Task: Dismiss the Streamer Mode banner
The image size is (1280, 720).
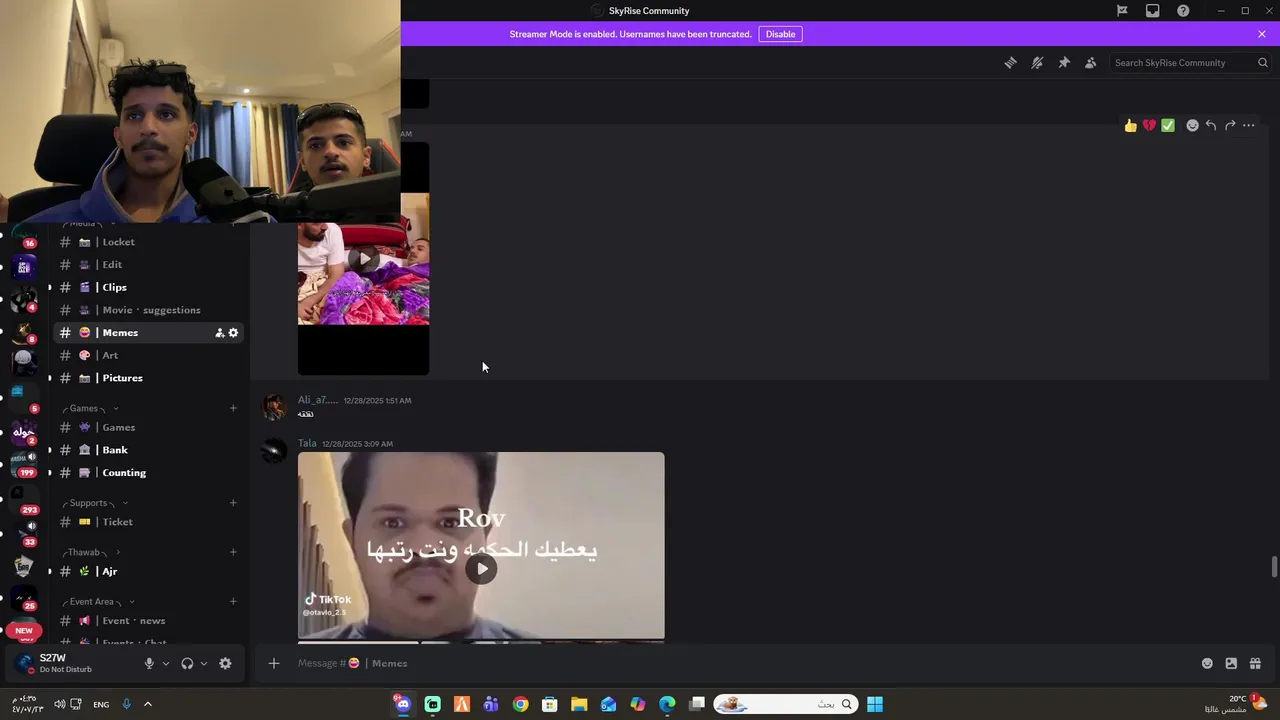Action: [1262, 34]
